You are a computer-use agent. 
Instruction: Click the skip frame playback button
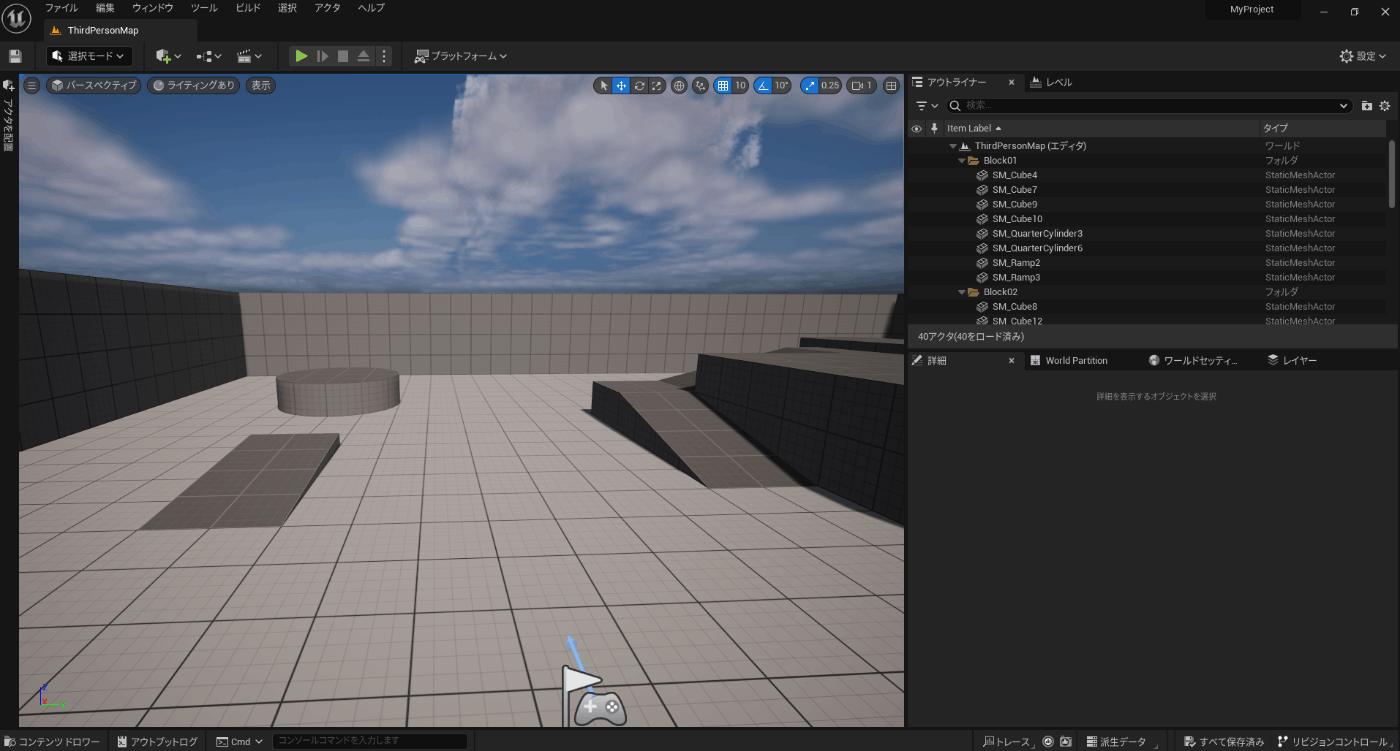[322, 56]
